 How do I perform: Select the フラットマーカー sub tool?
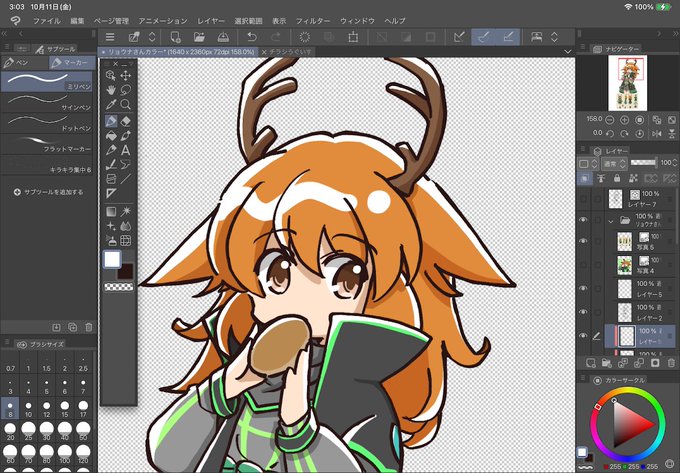46,144
